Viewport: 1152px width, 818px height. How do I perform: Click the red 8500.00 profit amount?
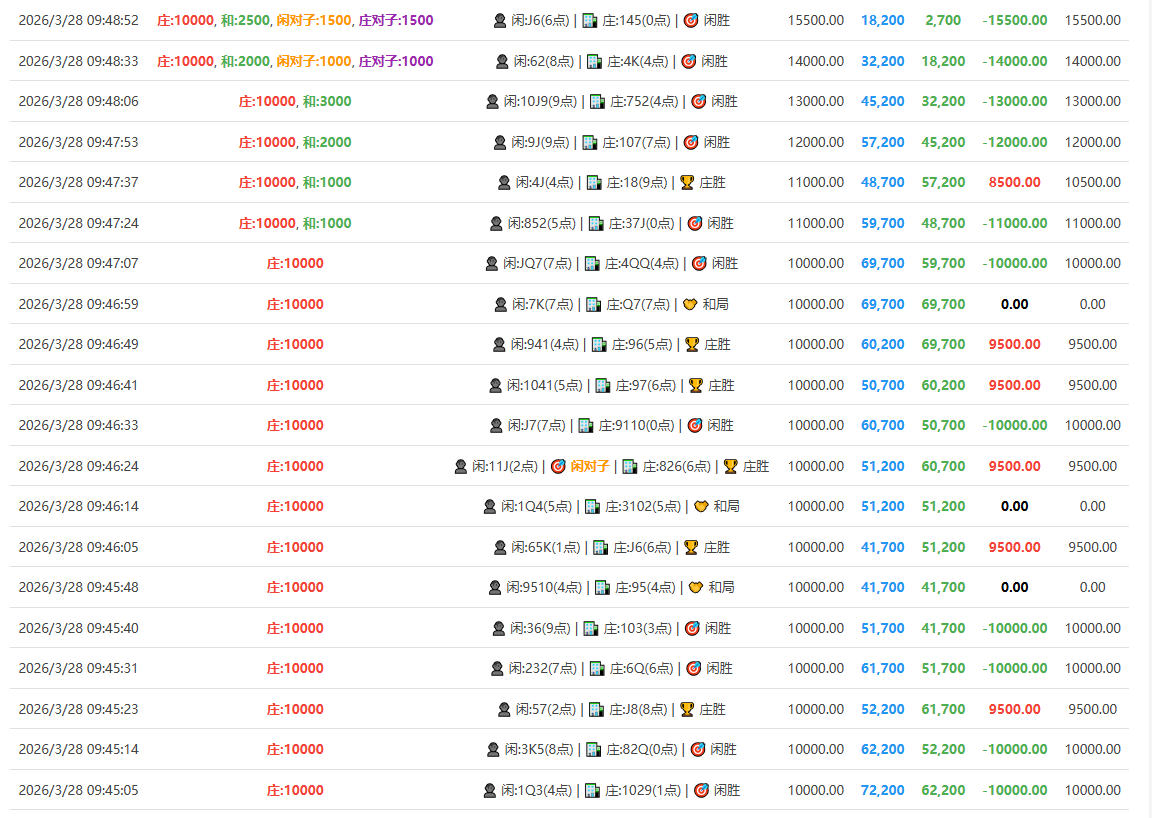tap(1014, 183)
